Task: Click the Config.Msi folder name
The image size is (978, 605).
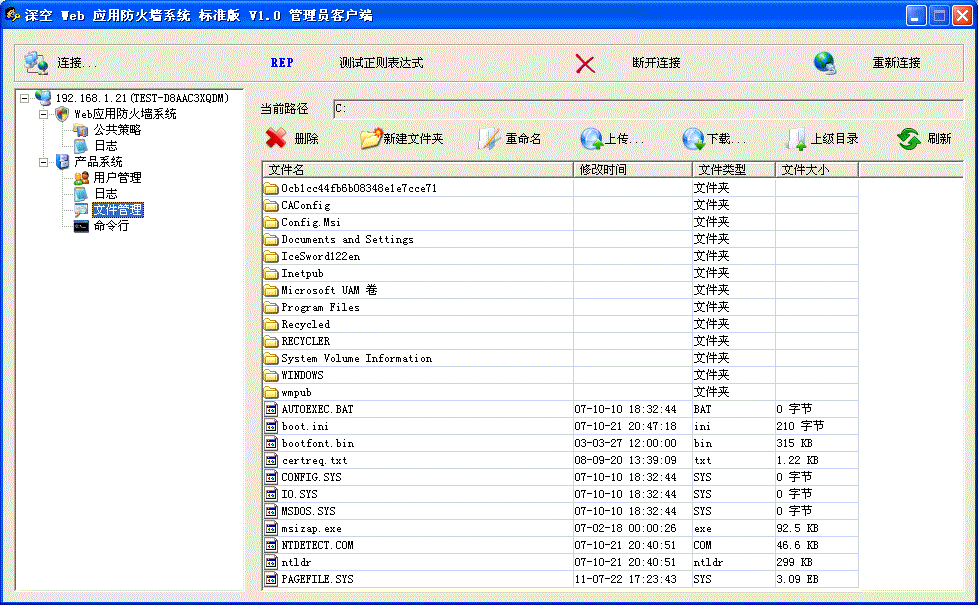Action: click(311, 222)
